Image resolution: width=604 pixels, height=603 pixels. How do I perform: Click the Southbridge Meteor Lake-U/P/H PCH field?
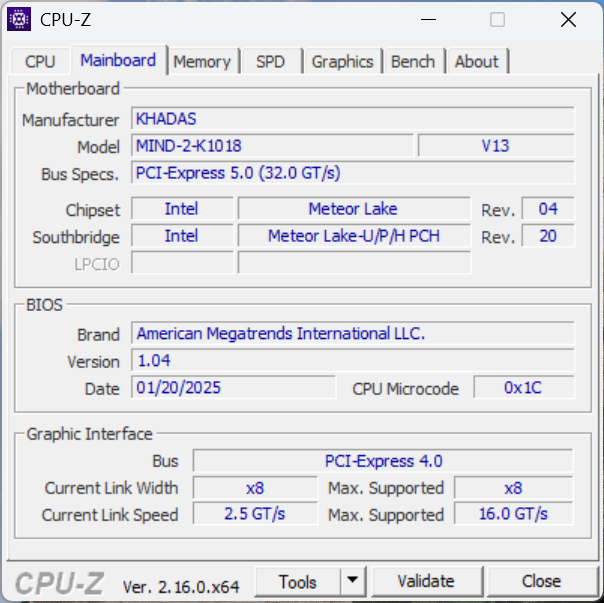354,235
